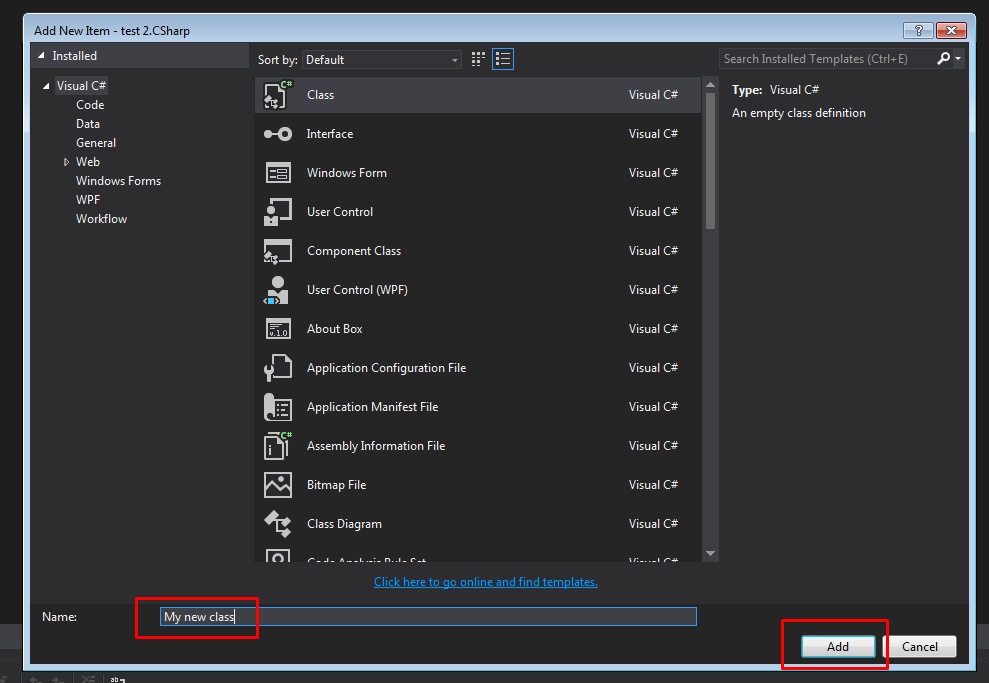Collapse the Visual C# tree node
This screenshot has height=683, width=989.
pos(46,86)
